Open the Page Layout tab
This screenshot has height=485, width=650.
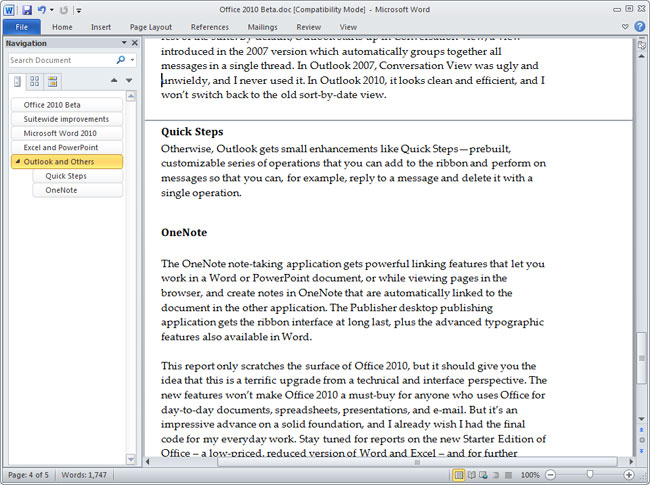coord(150,27)
